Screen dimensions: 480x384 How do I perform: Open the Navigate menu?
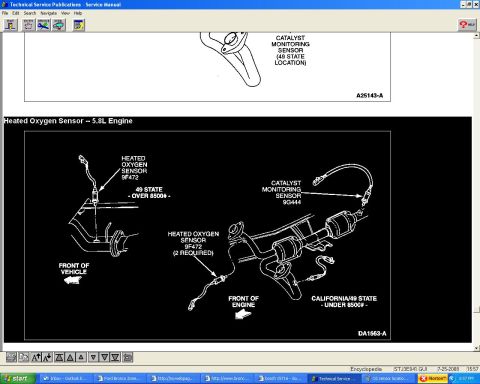click(49, 13)
